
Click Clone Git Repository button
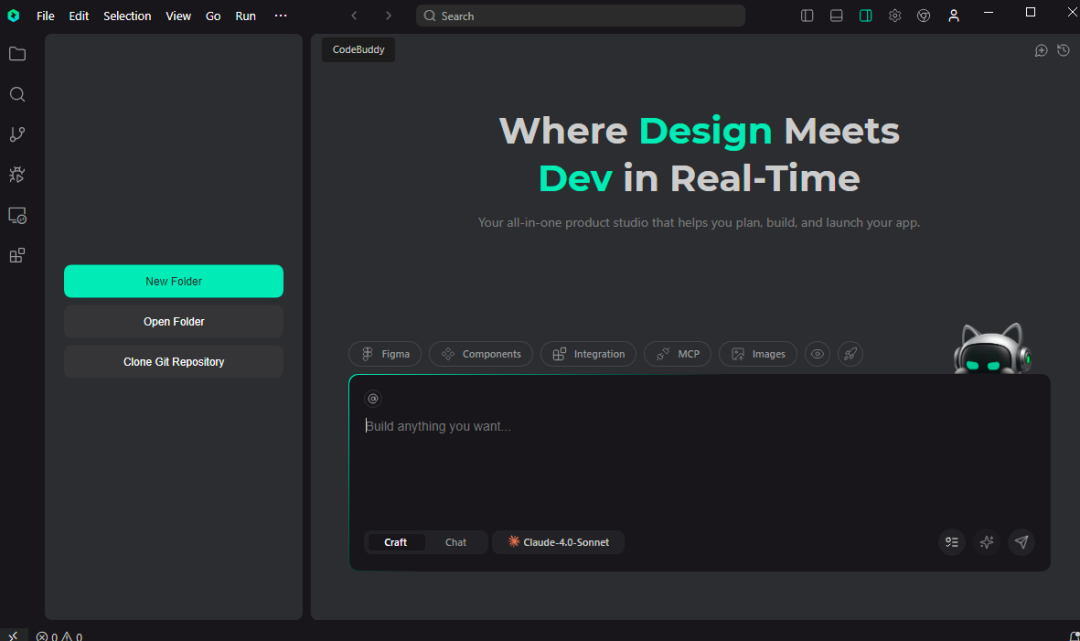(174, 361)
